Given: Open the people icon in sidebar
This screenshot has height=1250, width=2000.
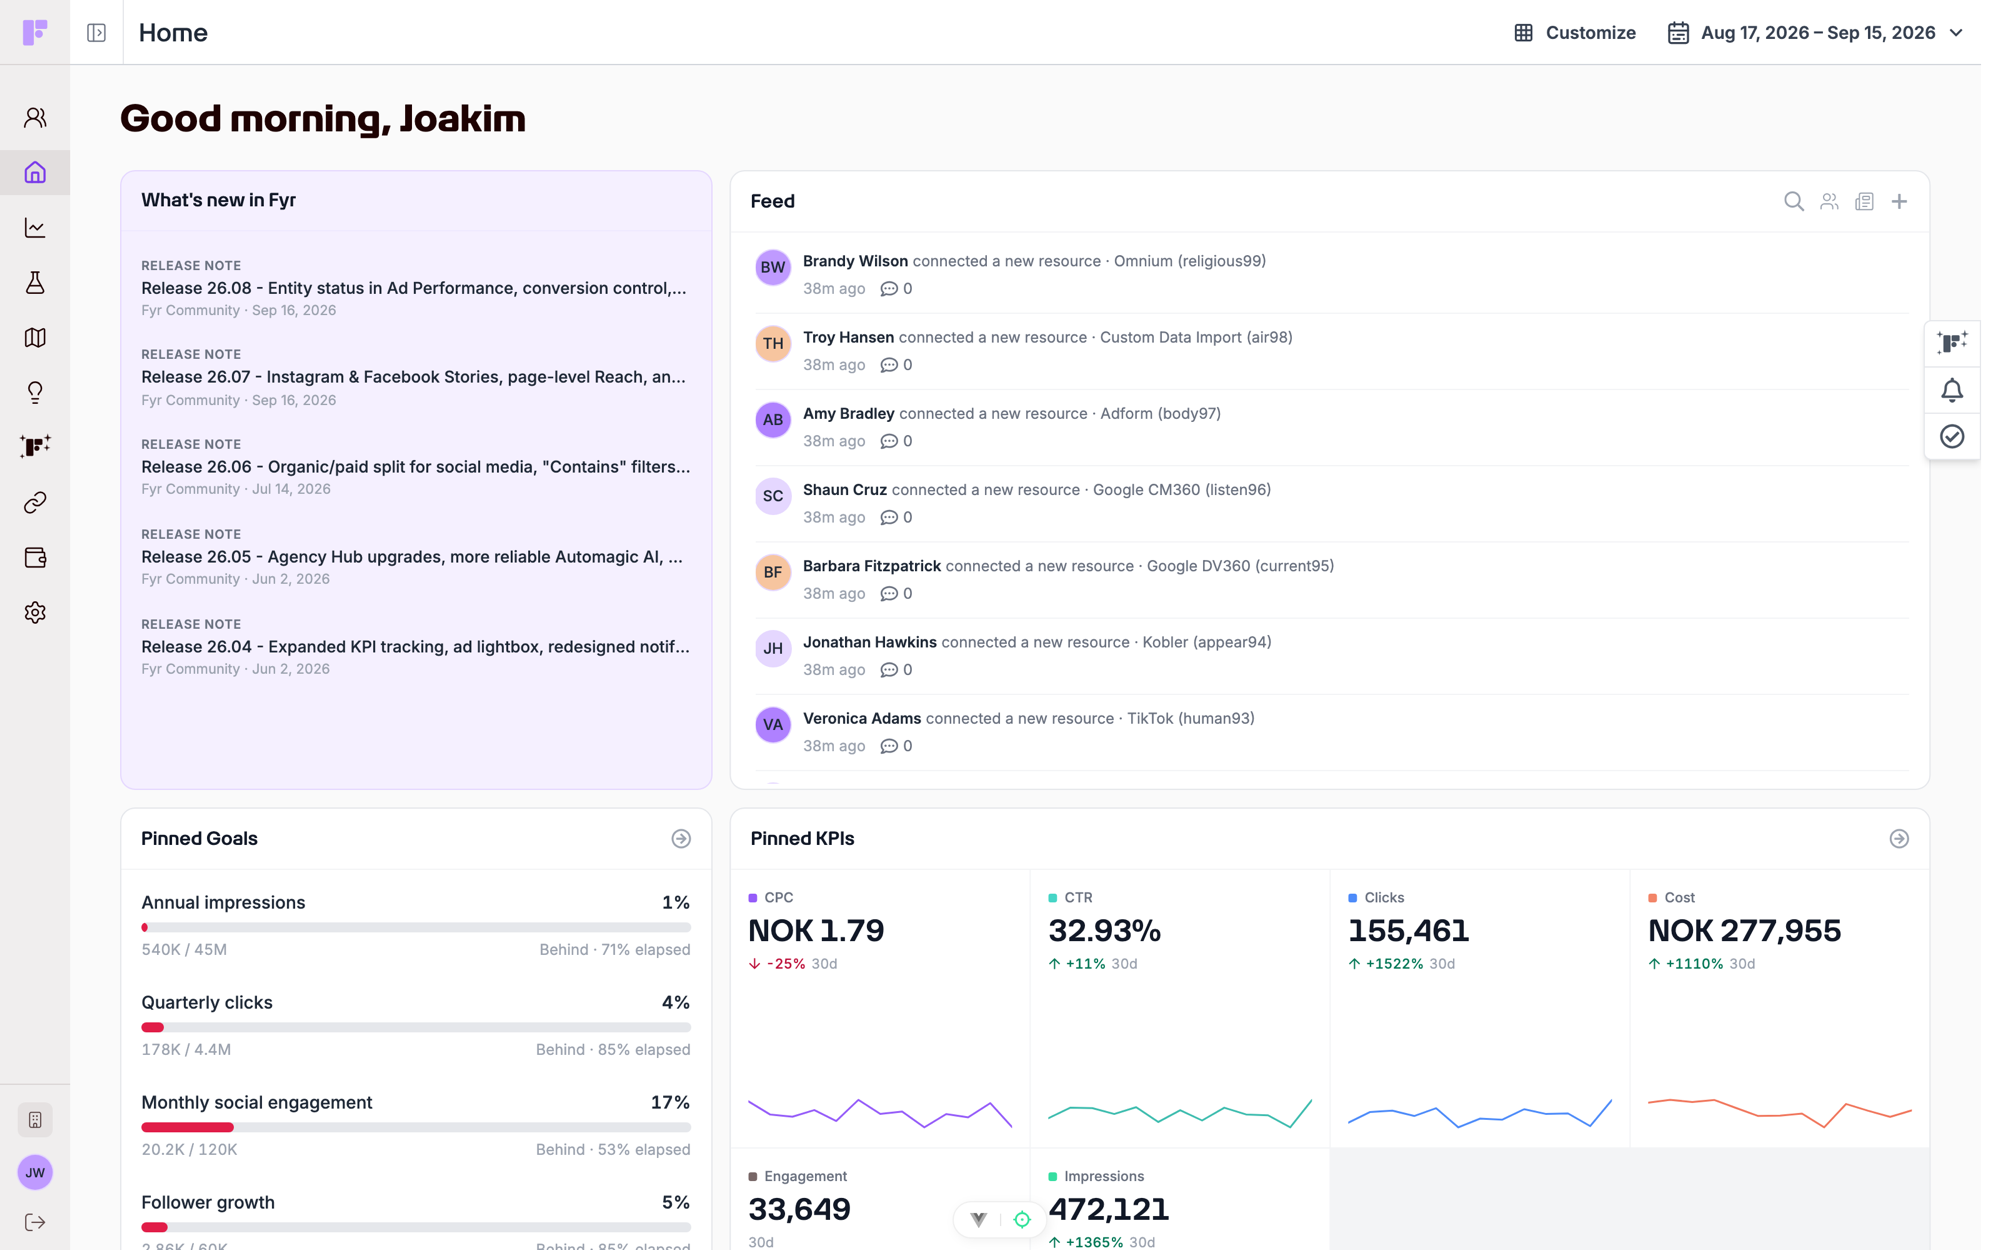Looking at the screenshot, I should (35, 118).
